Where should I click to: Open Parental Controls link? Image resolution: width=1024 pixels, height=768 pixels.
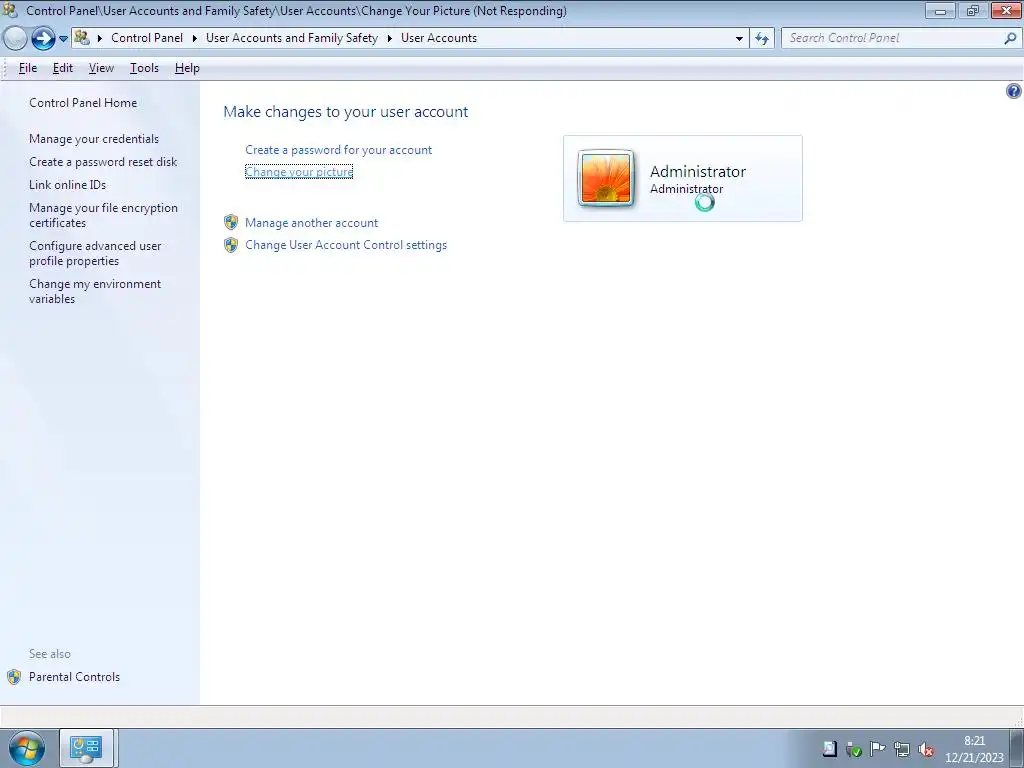point(74,677)
